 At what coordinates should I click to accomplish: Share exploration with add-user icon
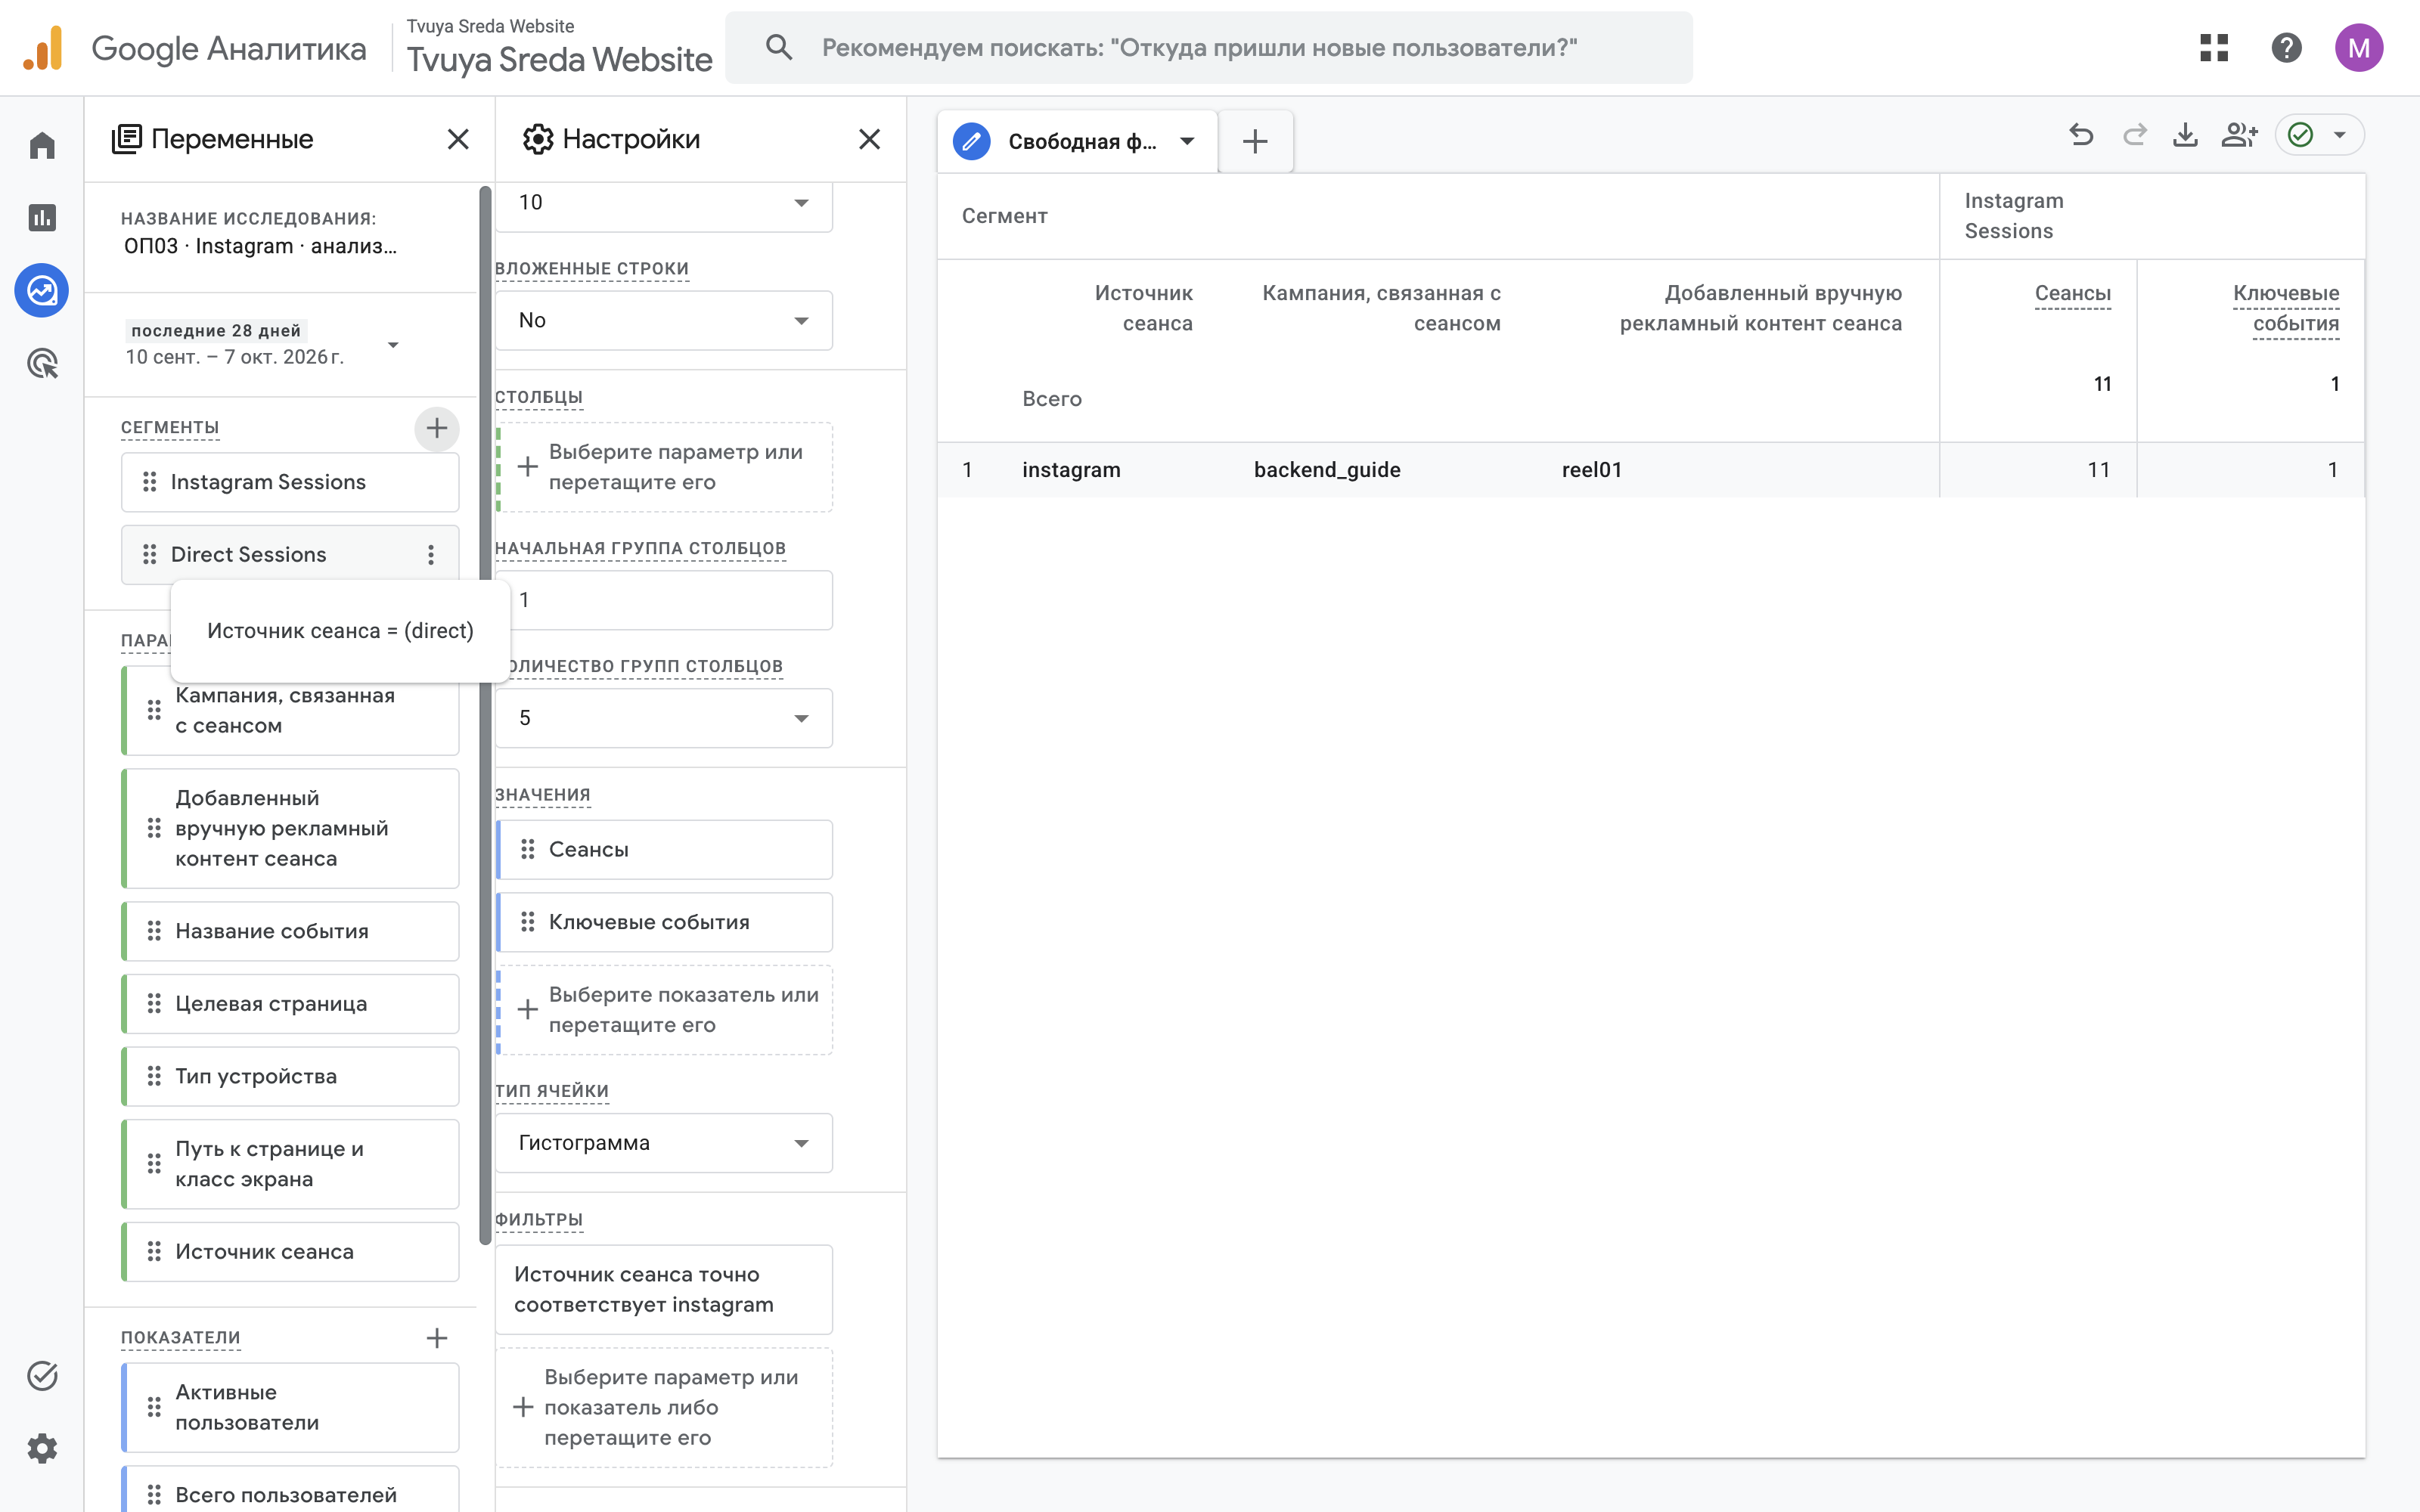[x=2239, y=135]
